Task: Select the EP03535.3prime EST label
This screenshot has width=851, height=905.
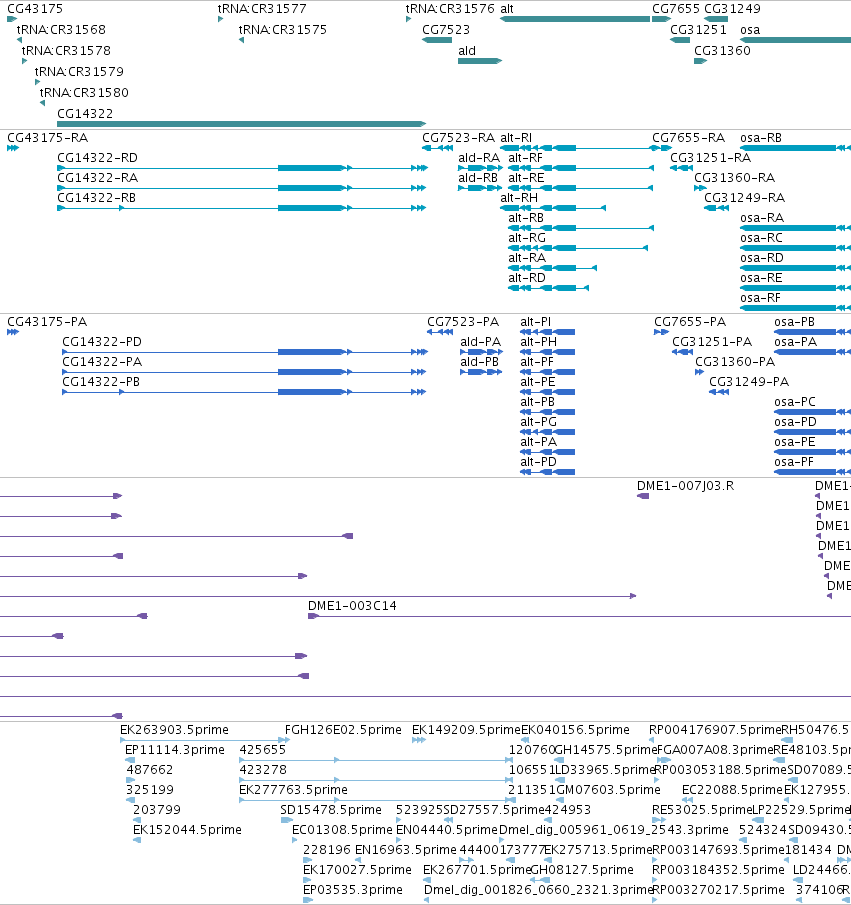Action: pos(353,889)
